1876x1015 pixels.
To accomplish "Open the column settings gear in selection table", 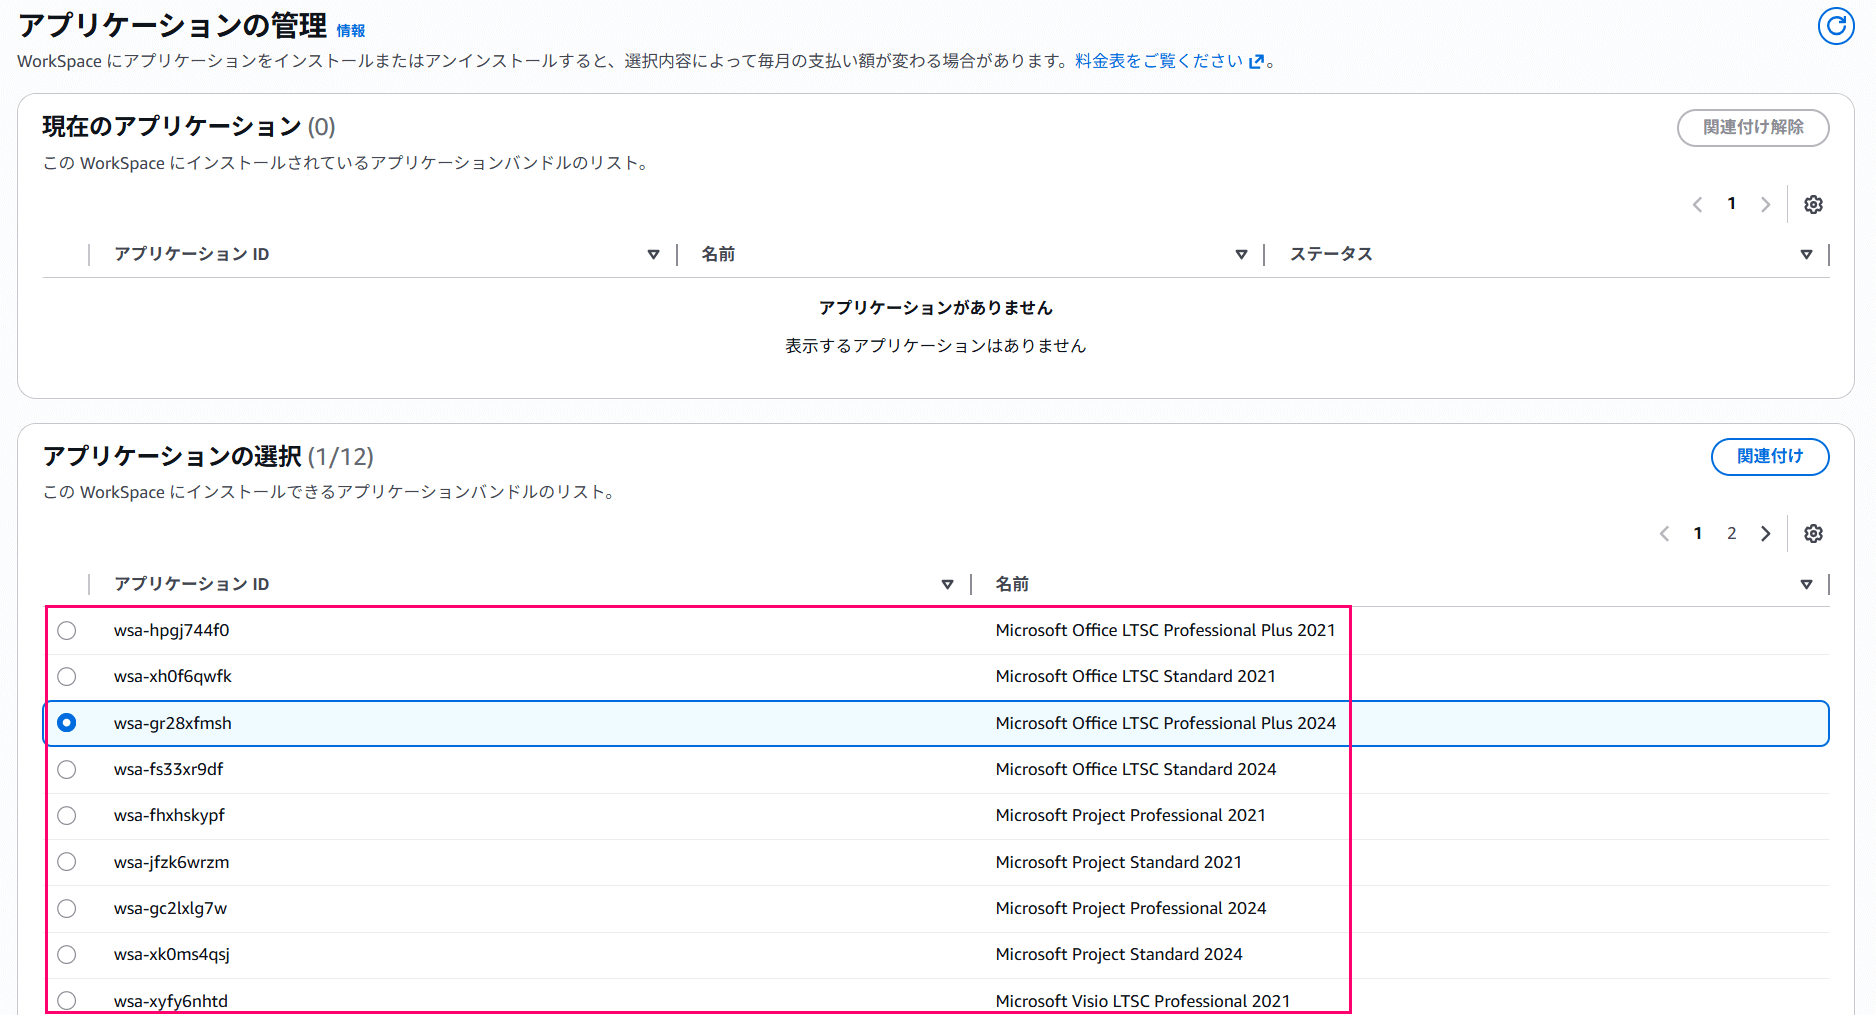I will [1814, 533].
